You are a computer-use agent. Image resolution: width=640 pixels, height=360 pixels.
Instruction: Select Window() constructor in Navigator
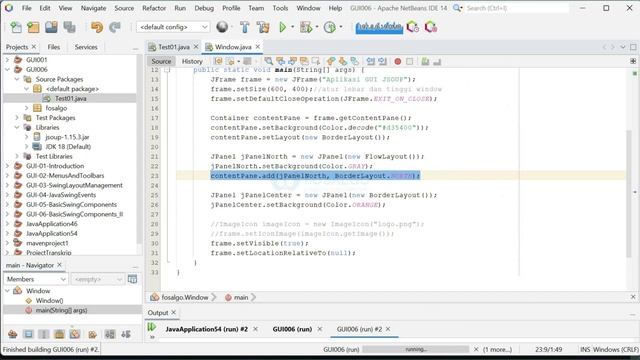click(49, 300)
